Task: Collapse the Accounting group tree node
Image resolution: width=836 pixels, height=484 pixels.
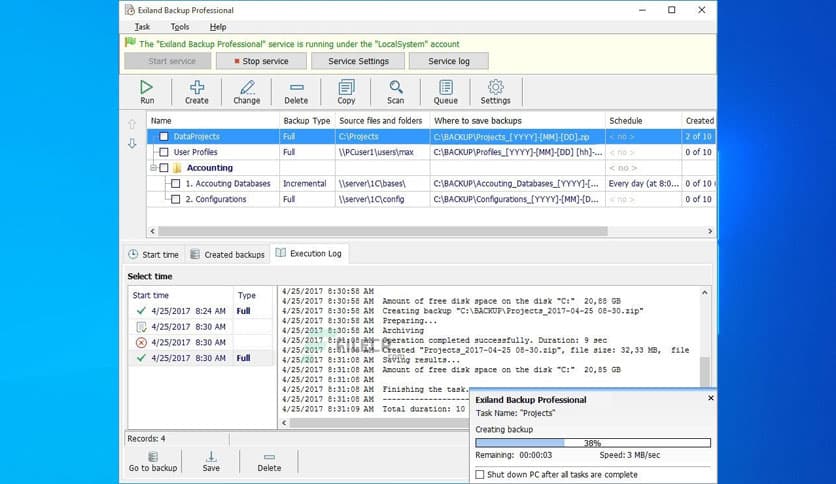Action: pos(153,168)
